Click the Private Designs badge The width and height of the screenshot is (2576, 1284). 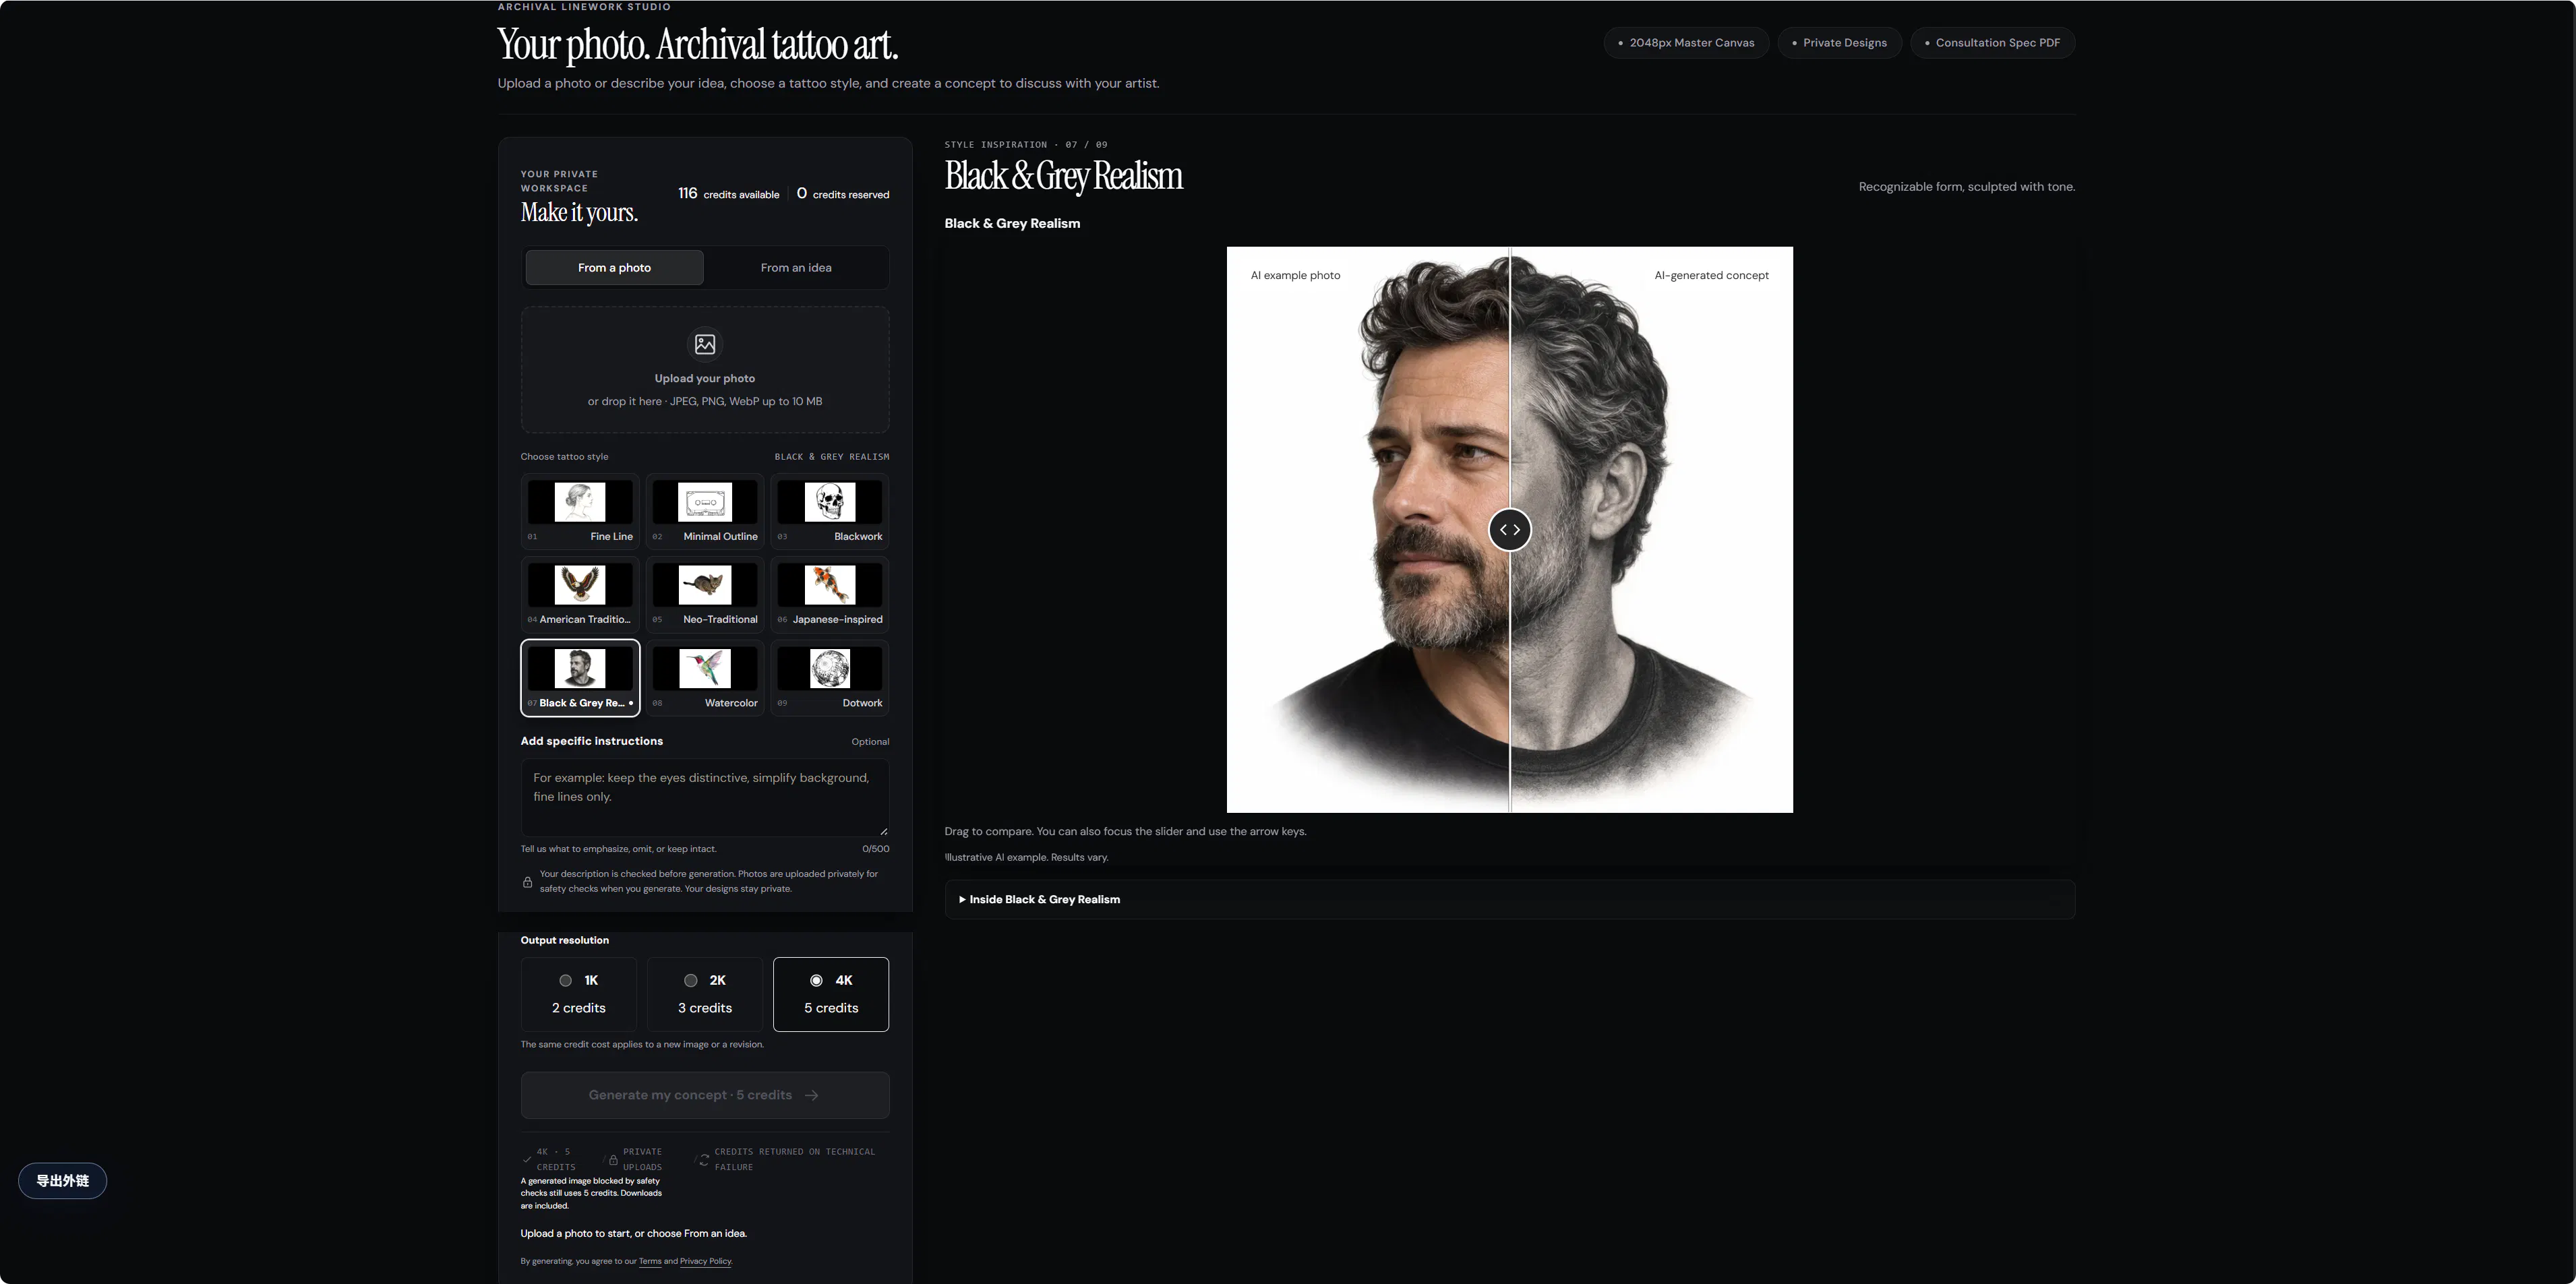click(x=1840, y=43)
